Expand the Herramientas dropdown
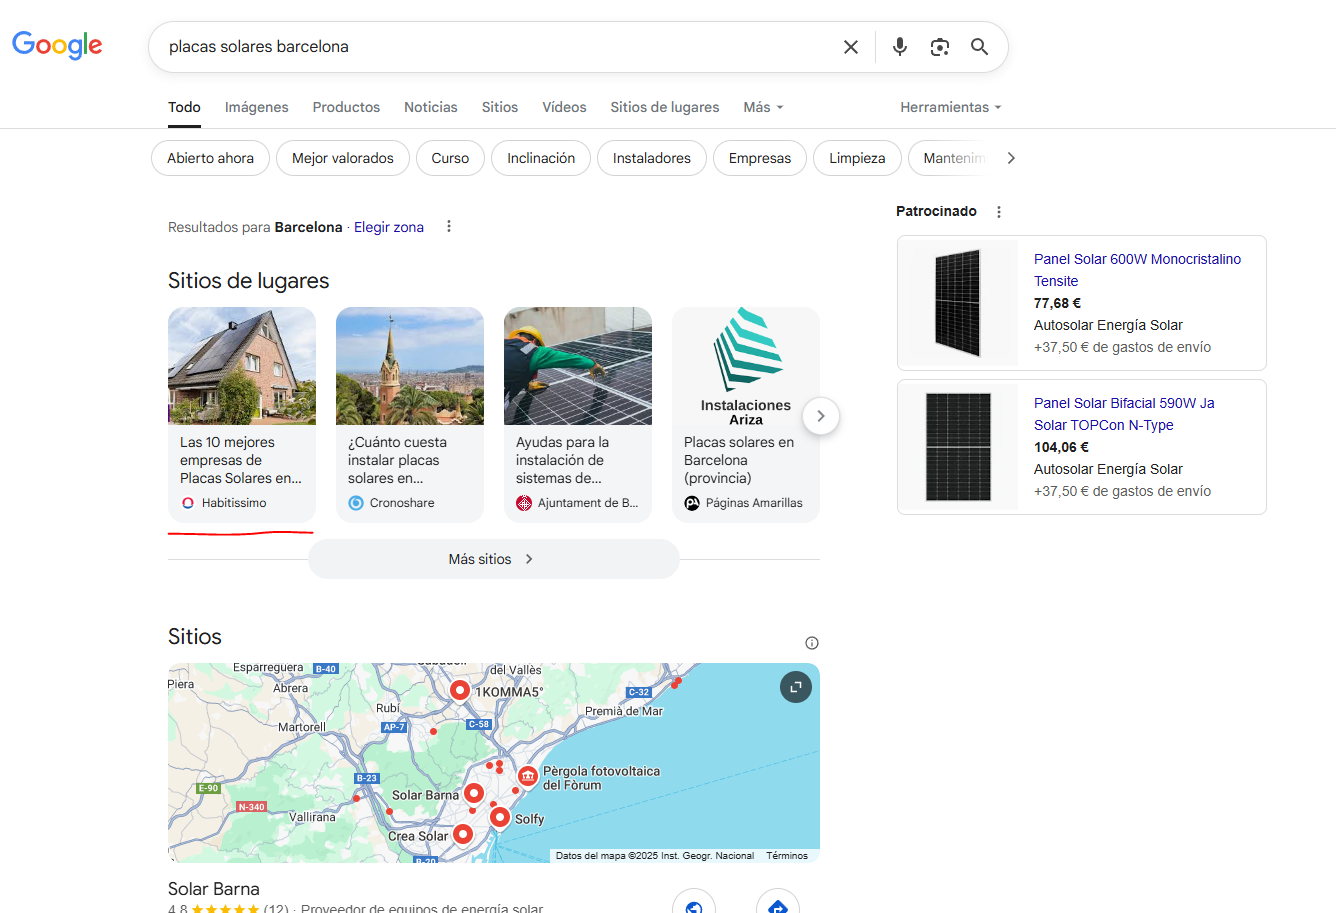Viewport: 1336px width, 913px height. coord(950,107)
